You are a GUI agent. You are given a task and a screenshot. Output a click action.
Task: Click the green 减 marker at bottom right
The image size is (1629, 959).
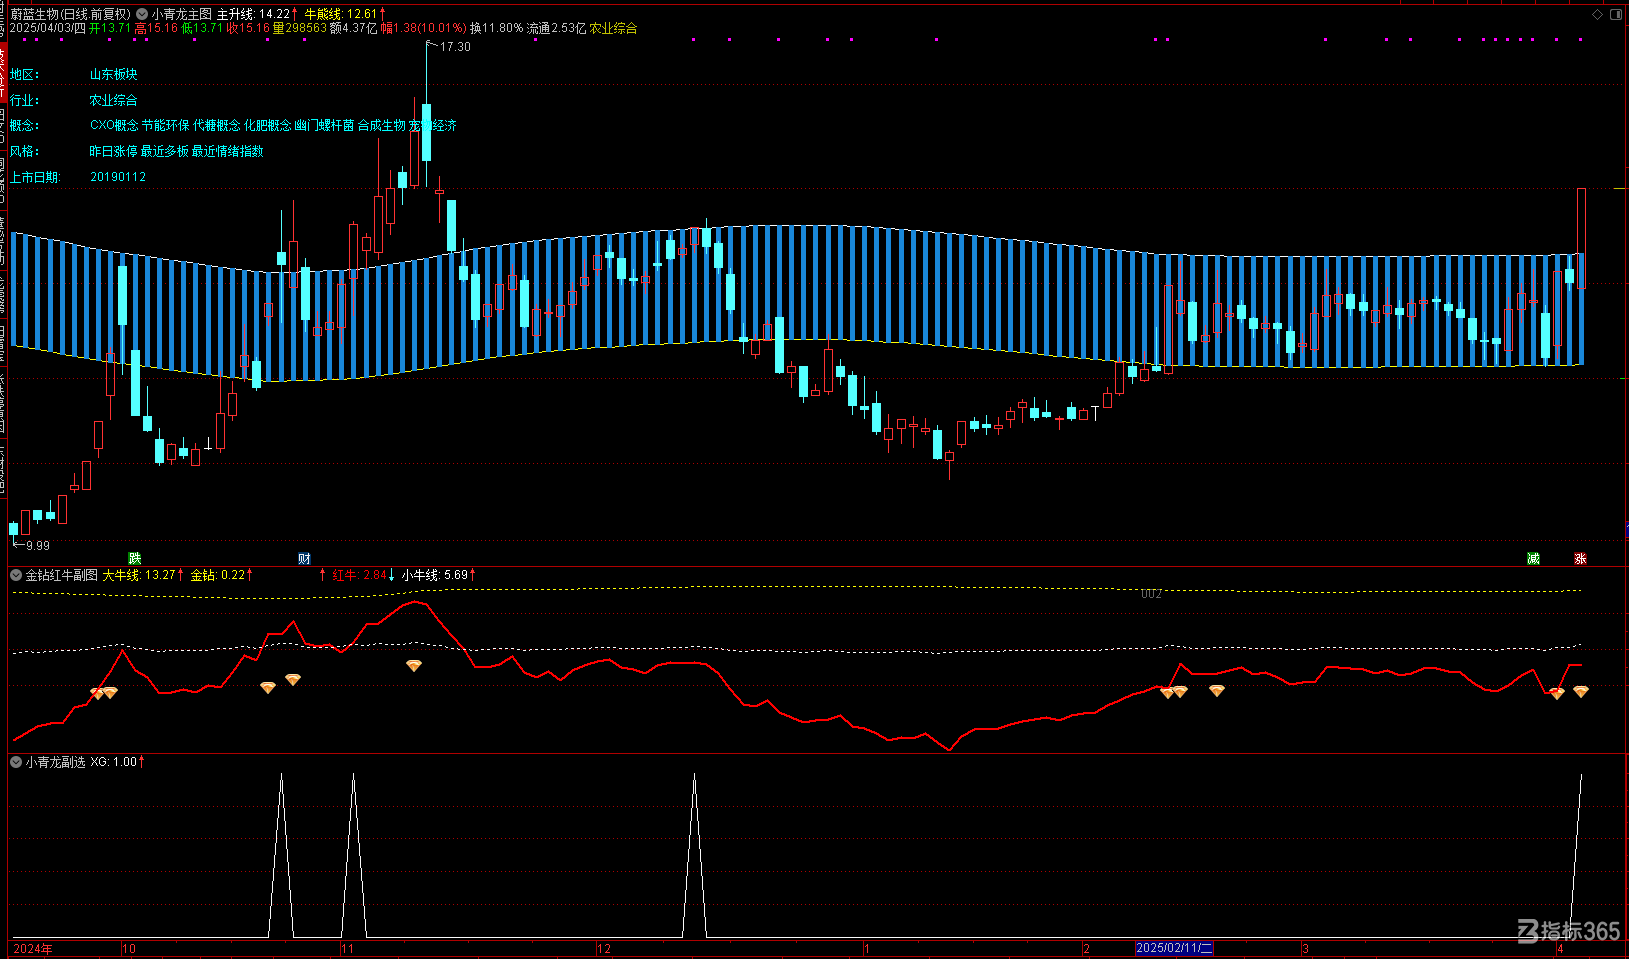tap(1533, 559)
